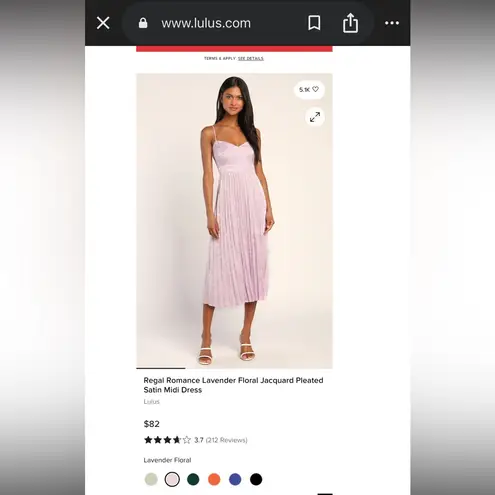Pick the black color swatch
Image resolution: width=495 pixels, height=495 pixels.
pyautogui.click(x=256, y=479)
